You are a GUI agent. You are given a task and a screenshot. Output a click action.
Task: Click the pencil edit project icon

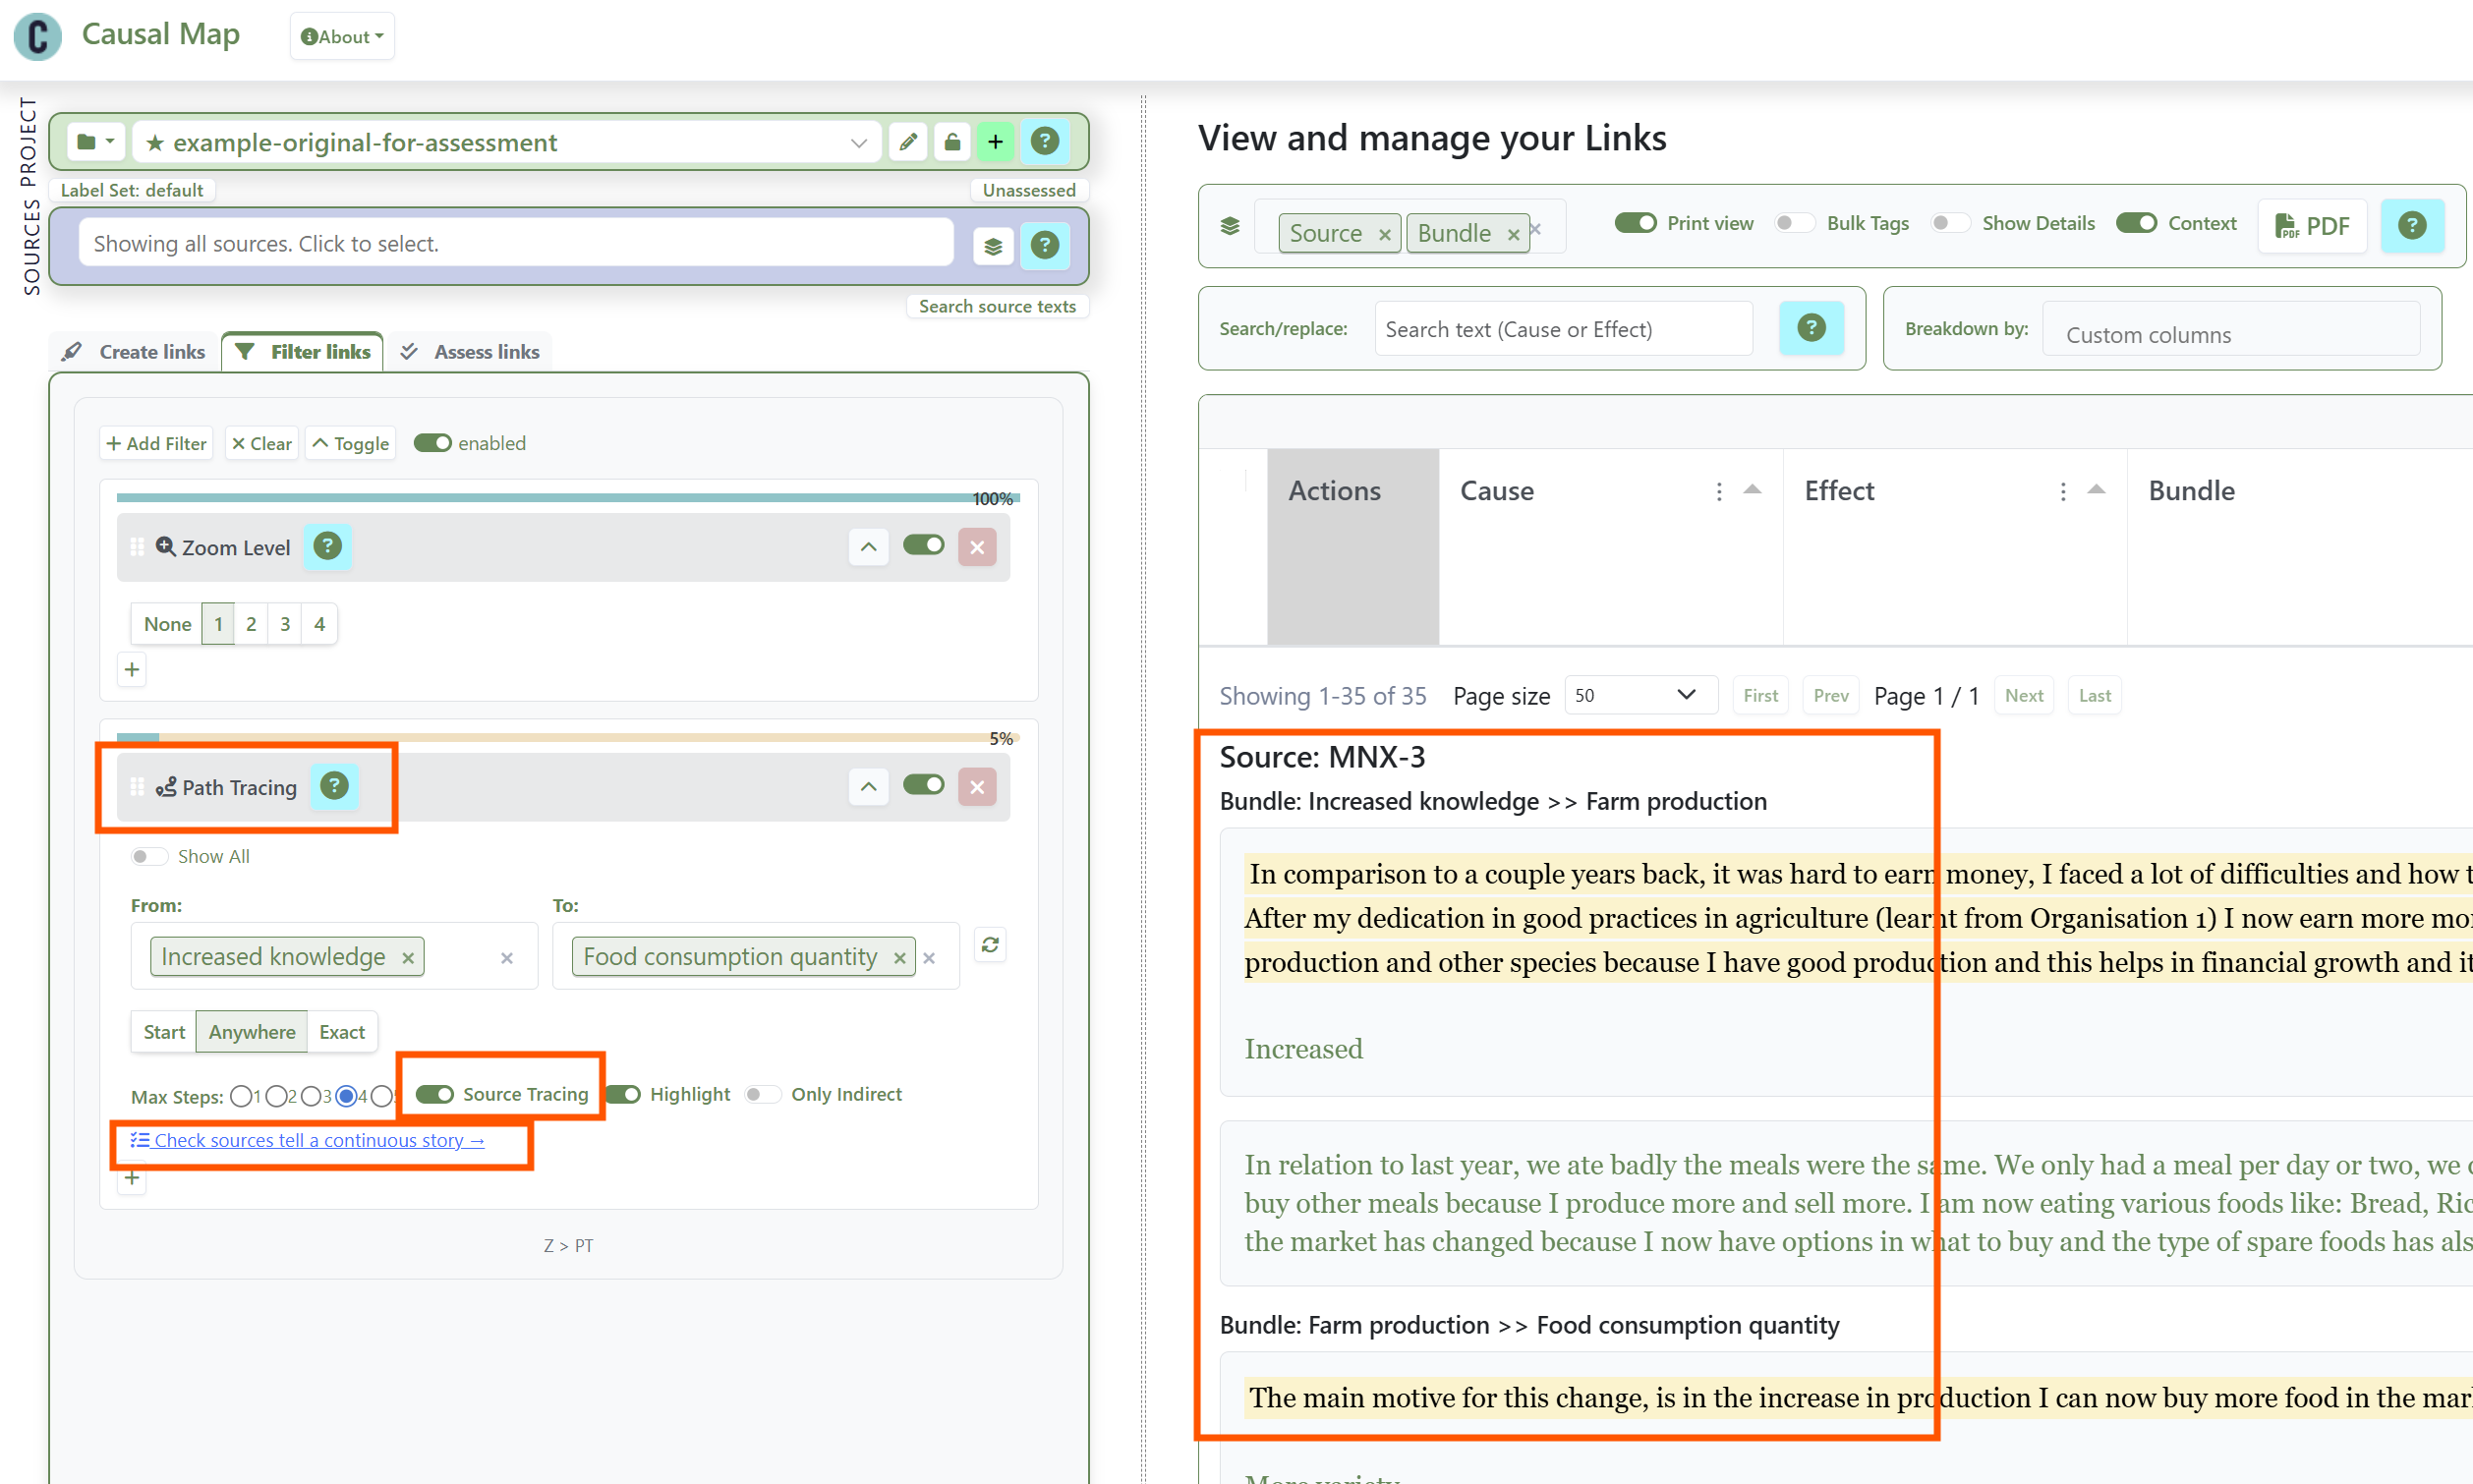(x=907, y=142)
